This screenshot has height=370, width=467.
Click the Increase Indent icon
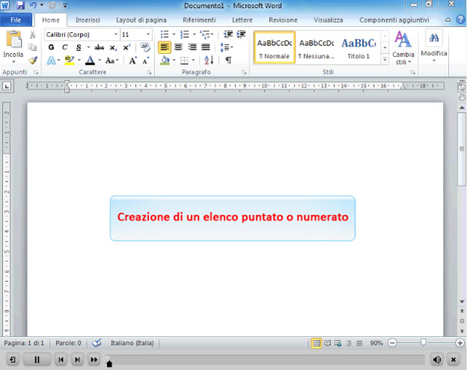(241, 34)
